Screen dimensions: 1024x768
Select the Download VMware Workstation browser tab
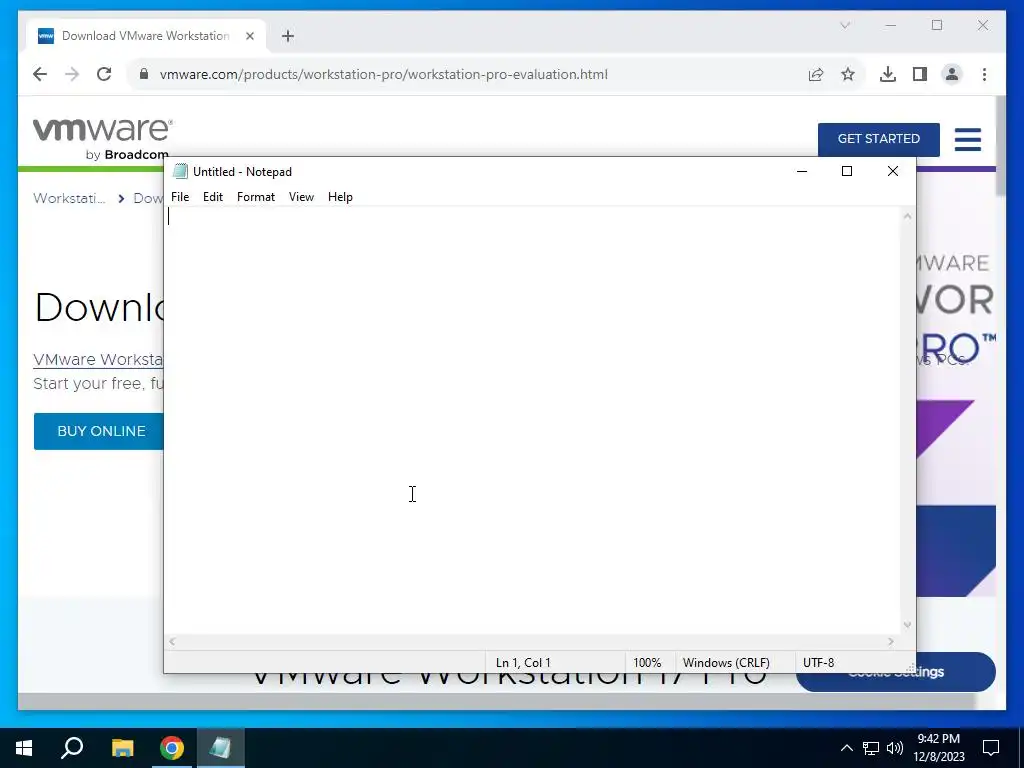(146, 36)
